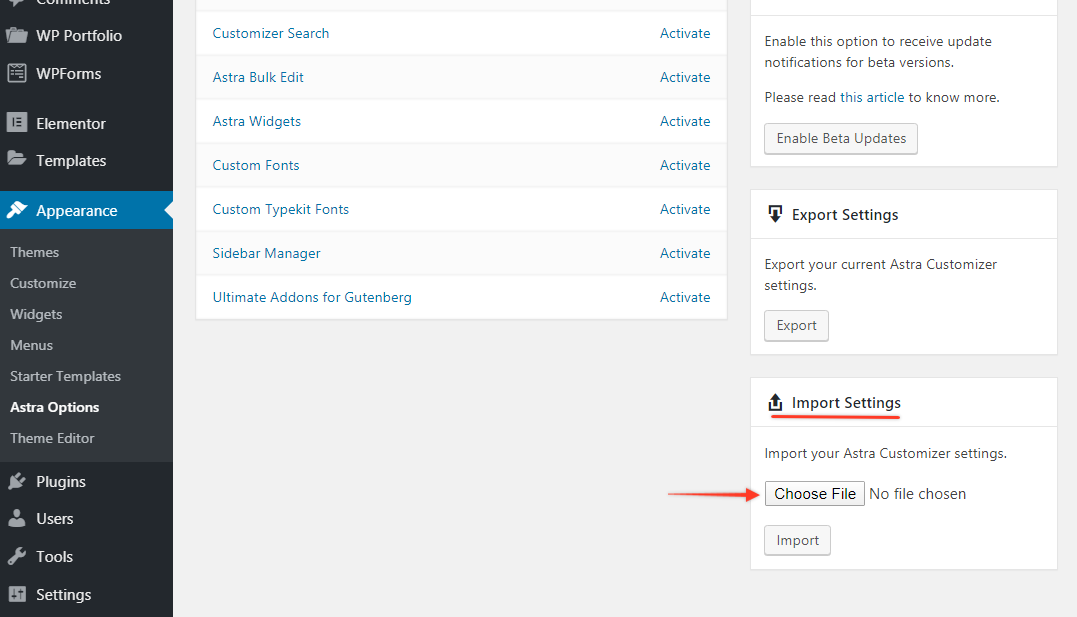Click the WP Portfolio folder icon
Image resolution: width=1077 pixels, height=617 pixels.
click(17, 35)
